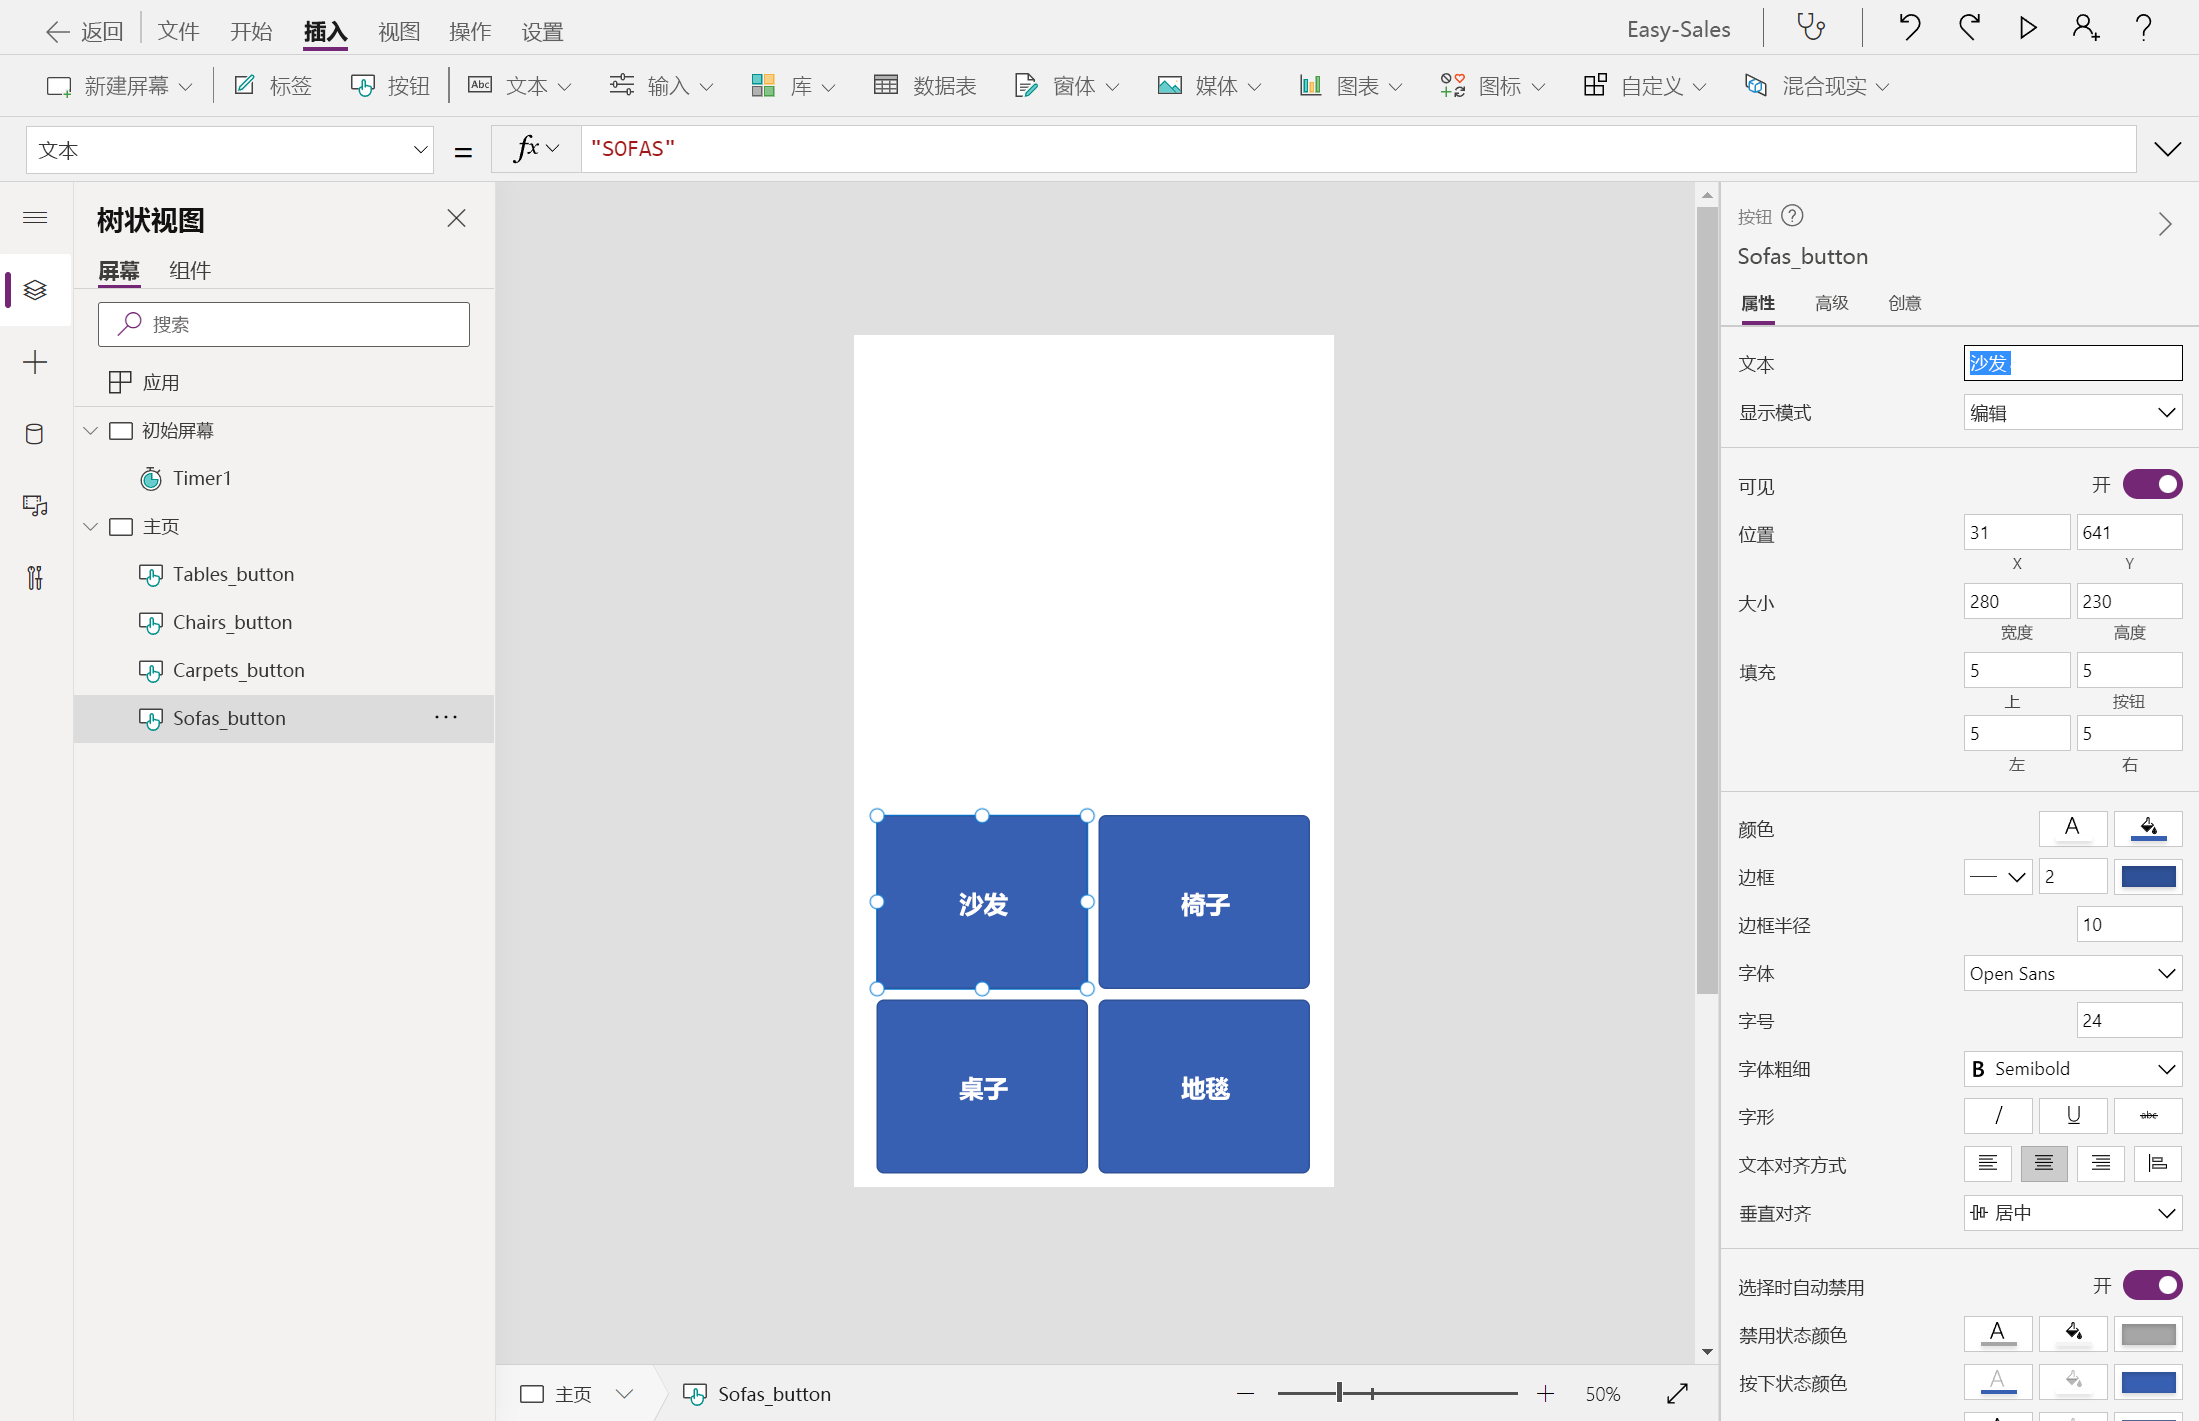Align text right
The image size is (2199, 1421).
[x=2101, y=1164]
